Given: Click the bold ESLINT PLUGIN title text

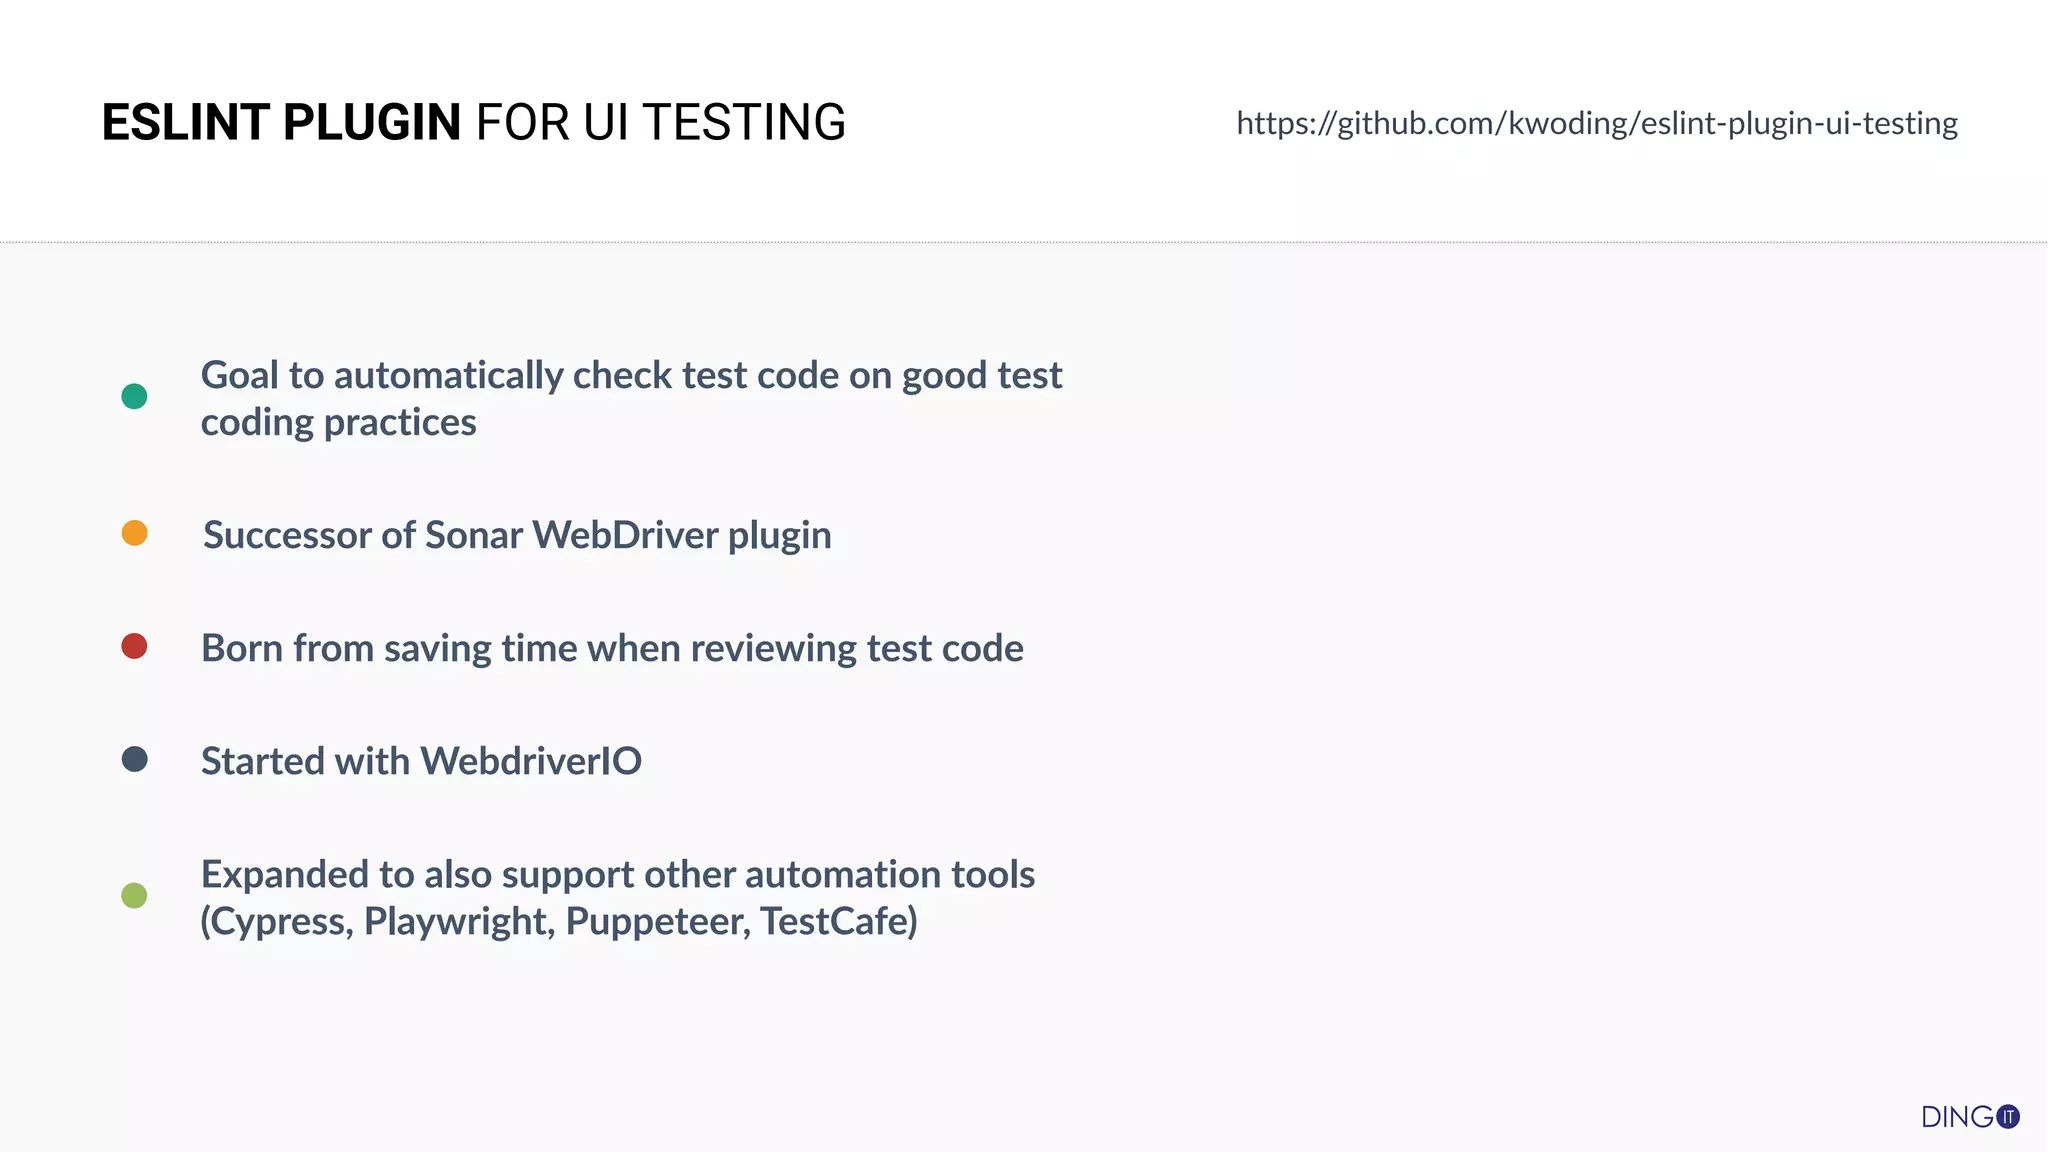Looking at the screenshot, I should tap(281, 123).
